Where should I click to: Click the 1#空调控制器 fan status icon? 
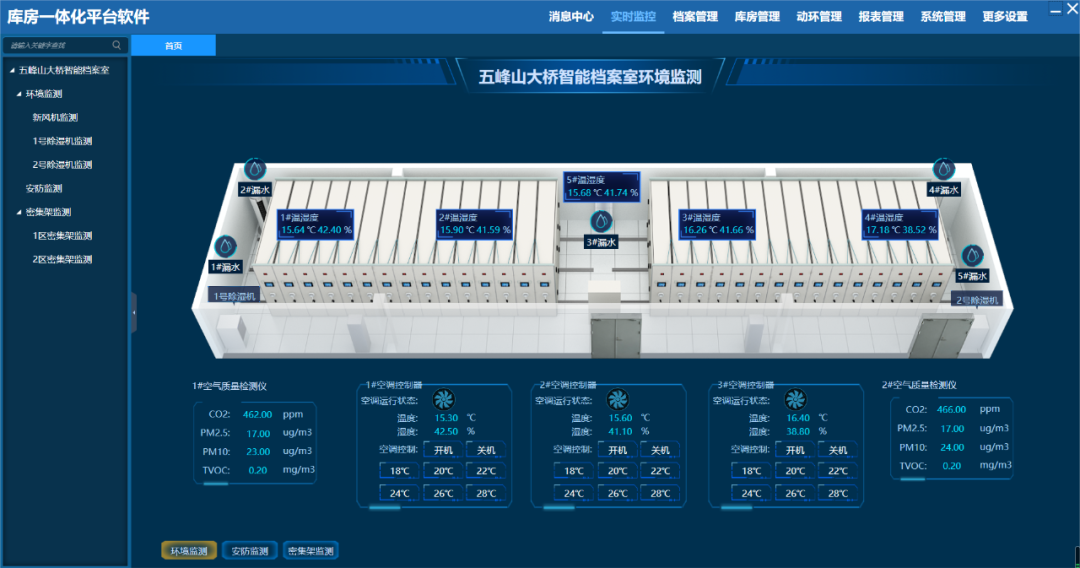pos(445,399)
